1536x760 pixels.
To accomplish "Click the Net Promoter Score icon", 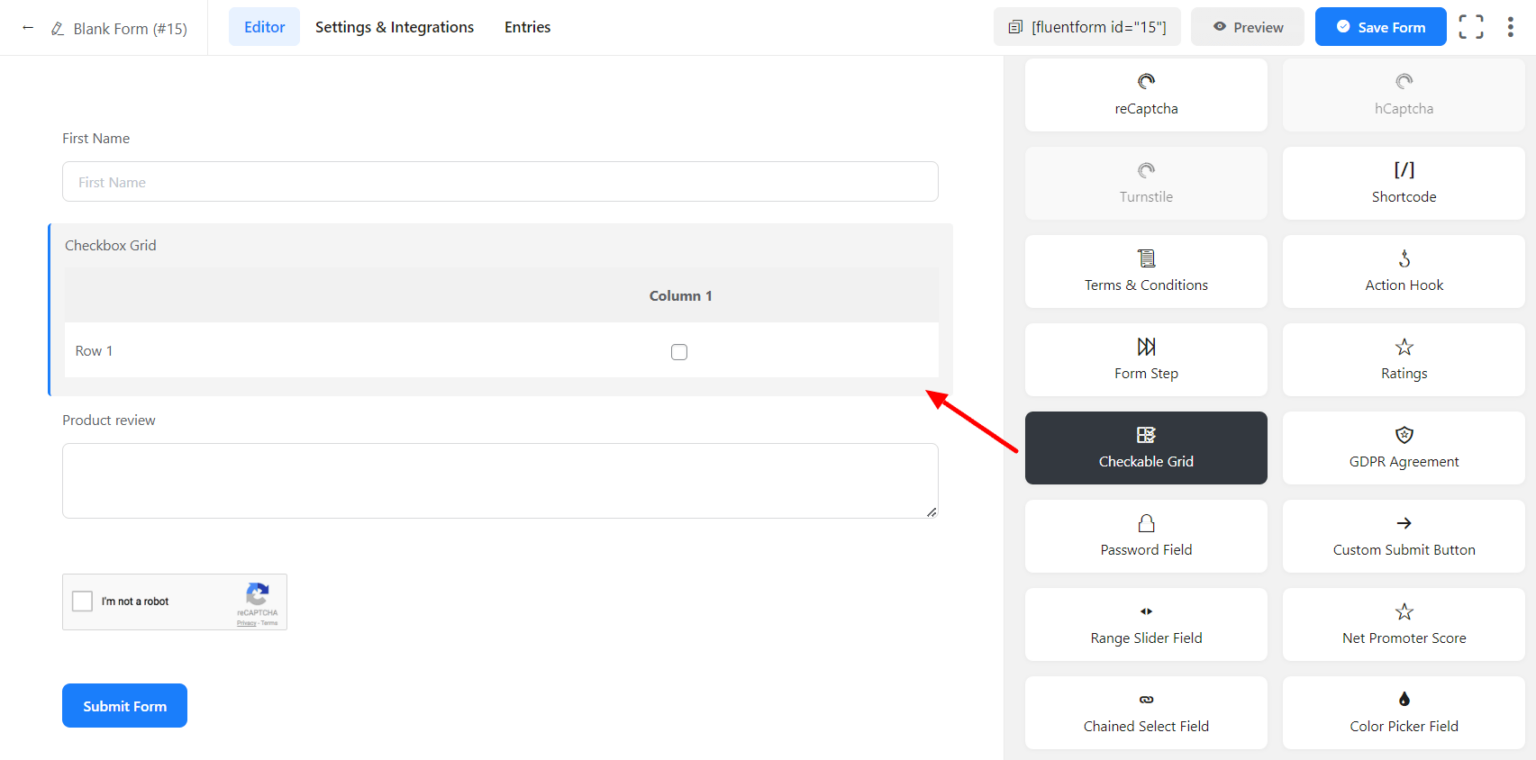I will [1403, 624].
